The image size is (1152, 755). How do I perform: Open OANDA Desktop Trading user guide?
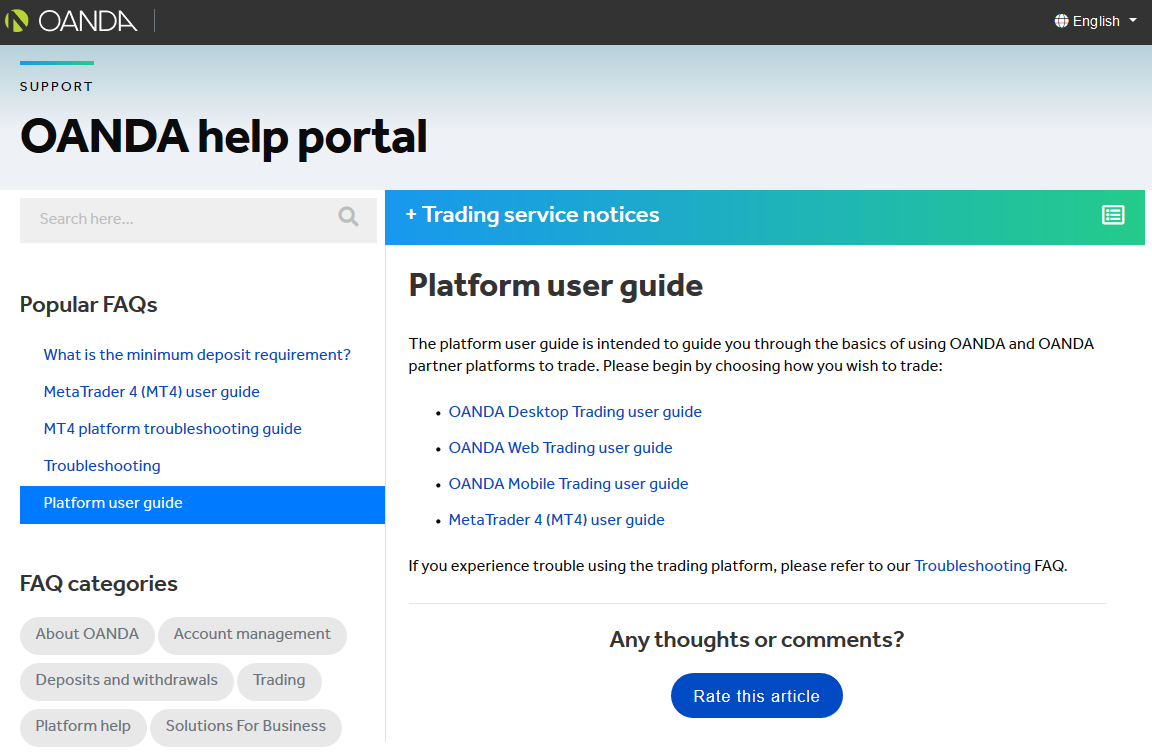click(x=575, y=412)
